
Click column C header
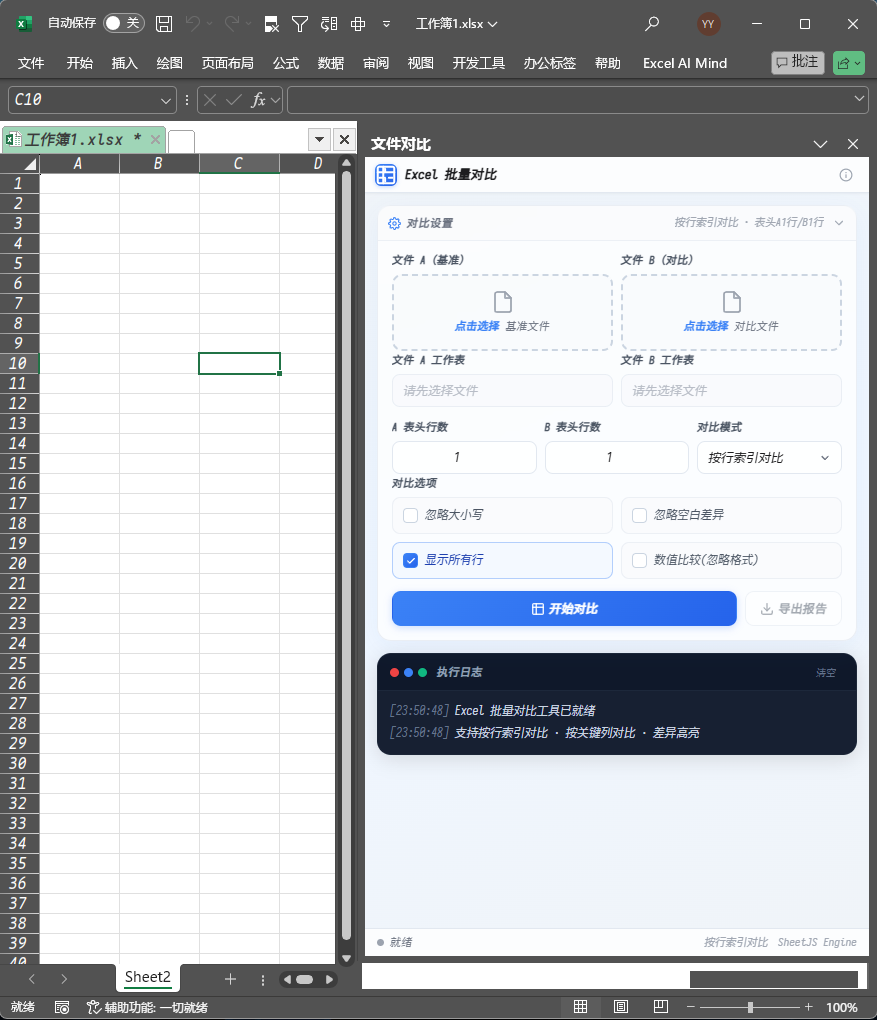point(239,164)
